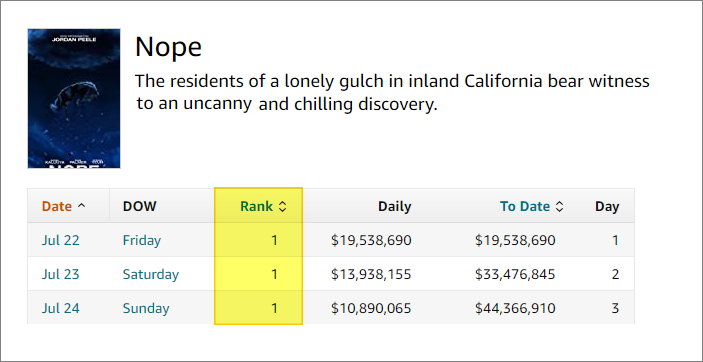Click the Saturday daily gross $13,938,155

pyautogui.click(x=371, y=275)
